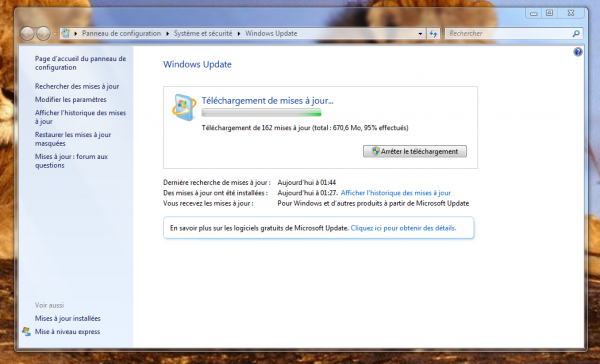Click Restaurer les mises à jour masquées

click(x=73, y=139)
